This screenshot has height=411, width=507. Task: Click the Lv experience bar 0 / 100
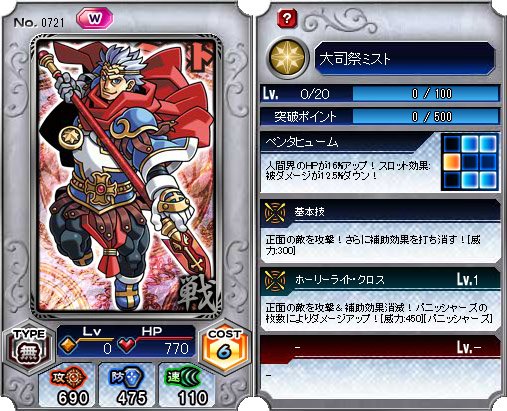coord(426,94)
